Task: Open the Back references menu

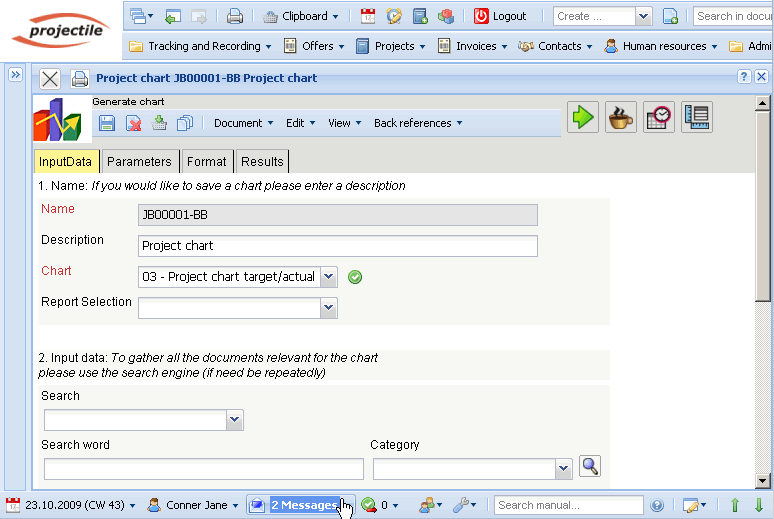Action: 418,123
